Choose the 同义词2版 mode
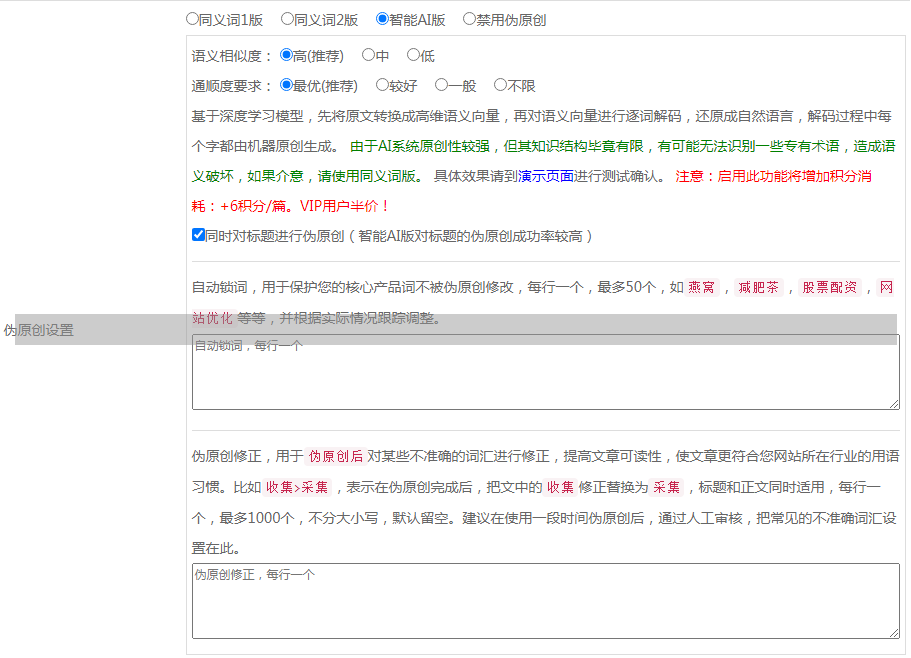 [288, 19]
